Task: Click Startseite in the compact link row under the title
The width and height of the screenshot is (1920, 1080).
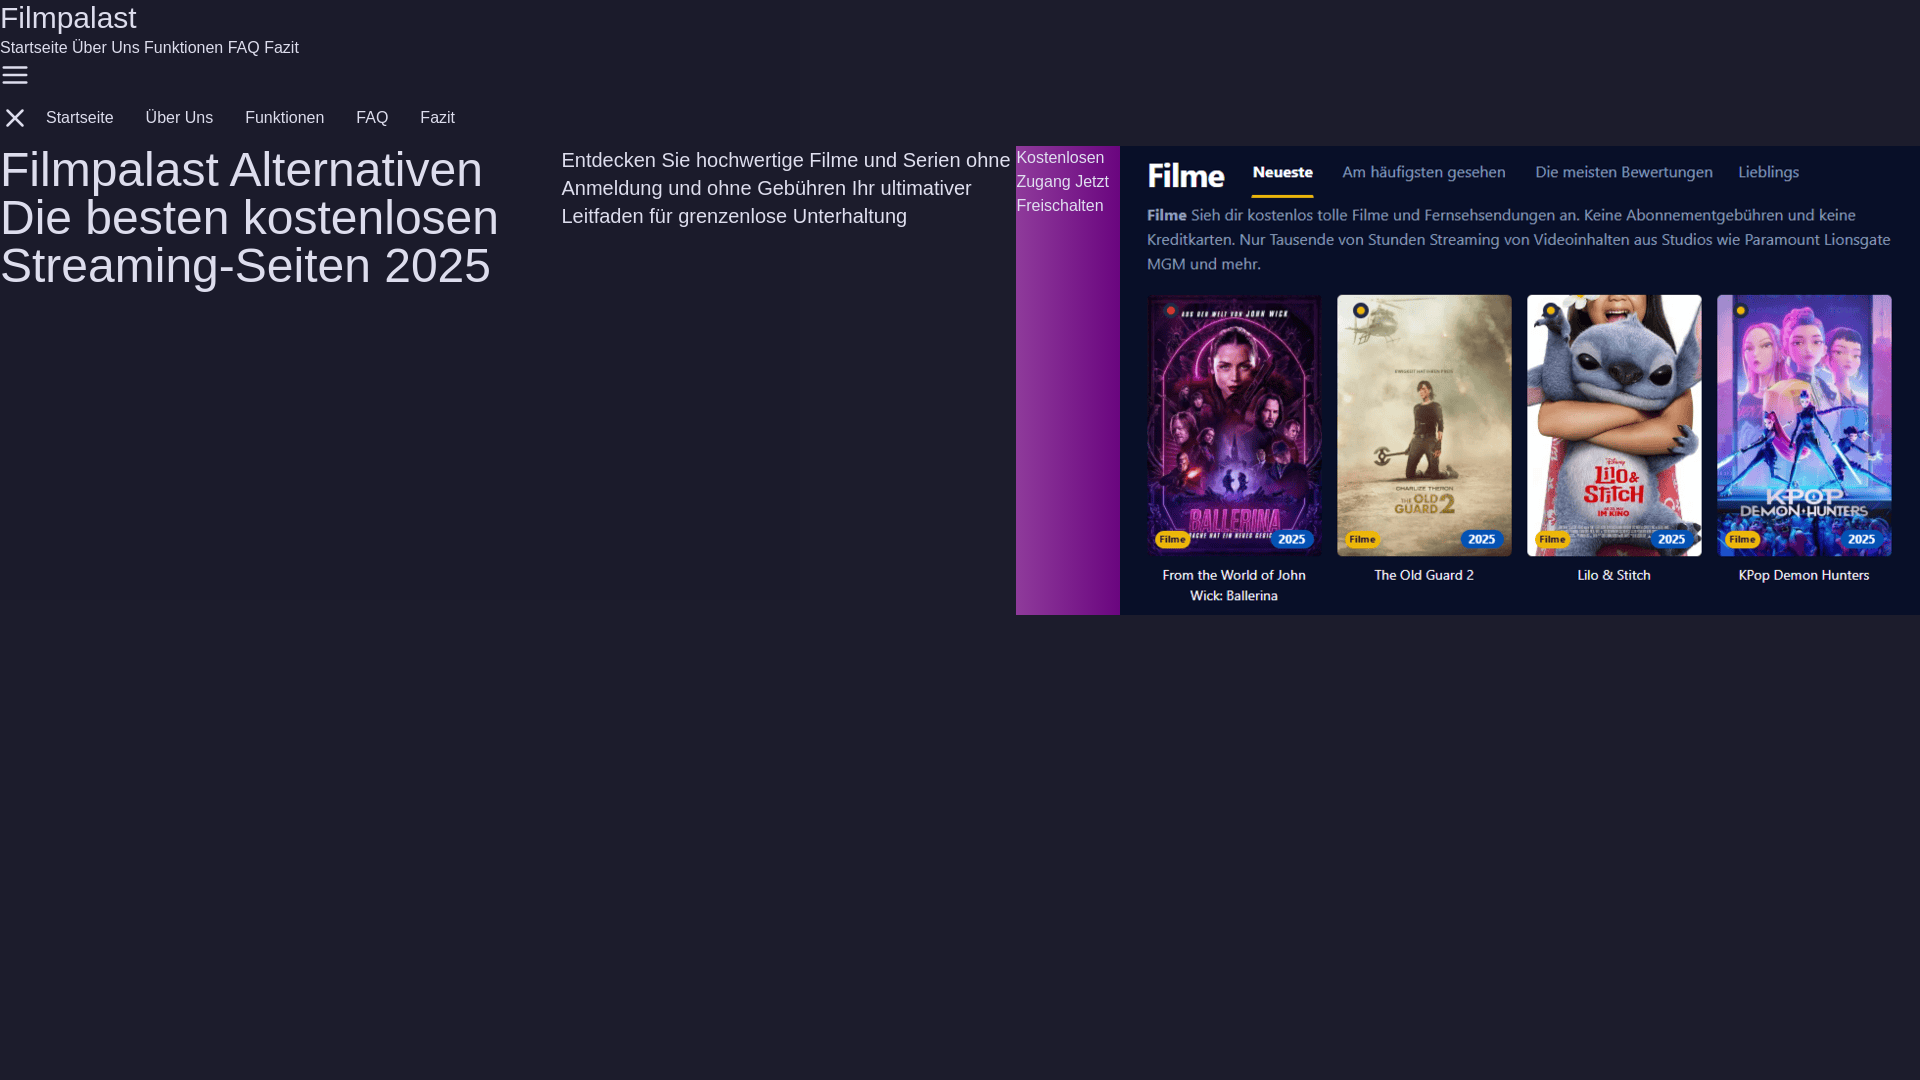Action: pyautogui.click(x=34, y=47)
